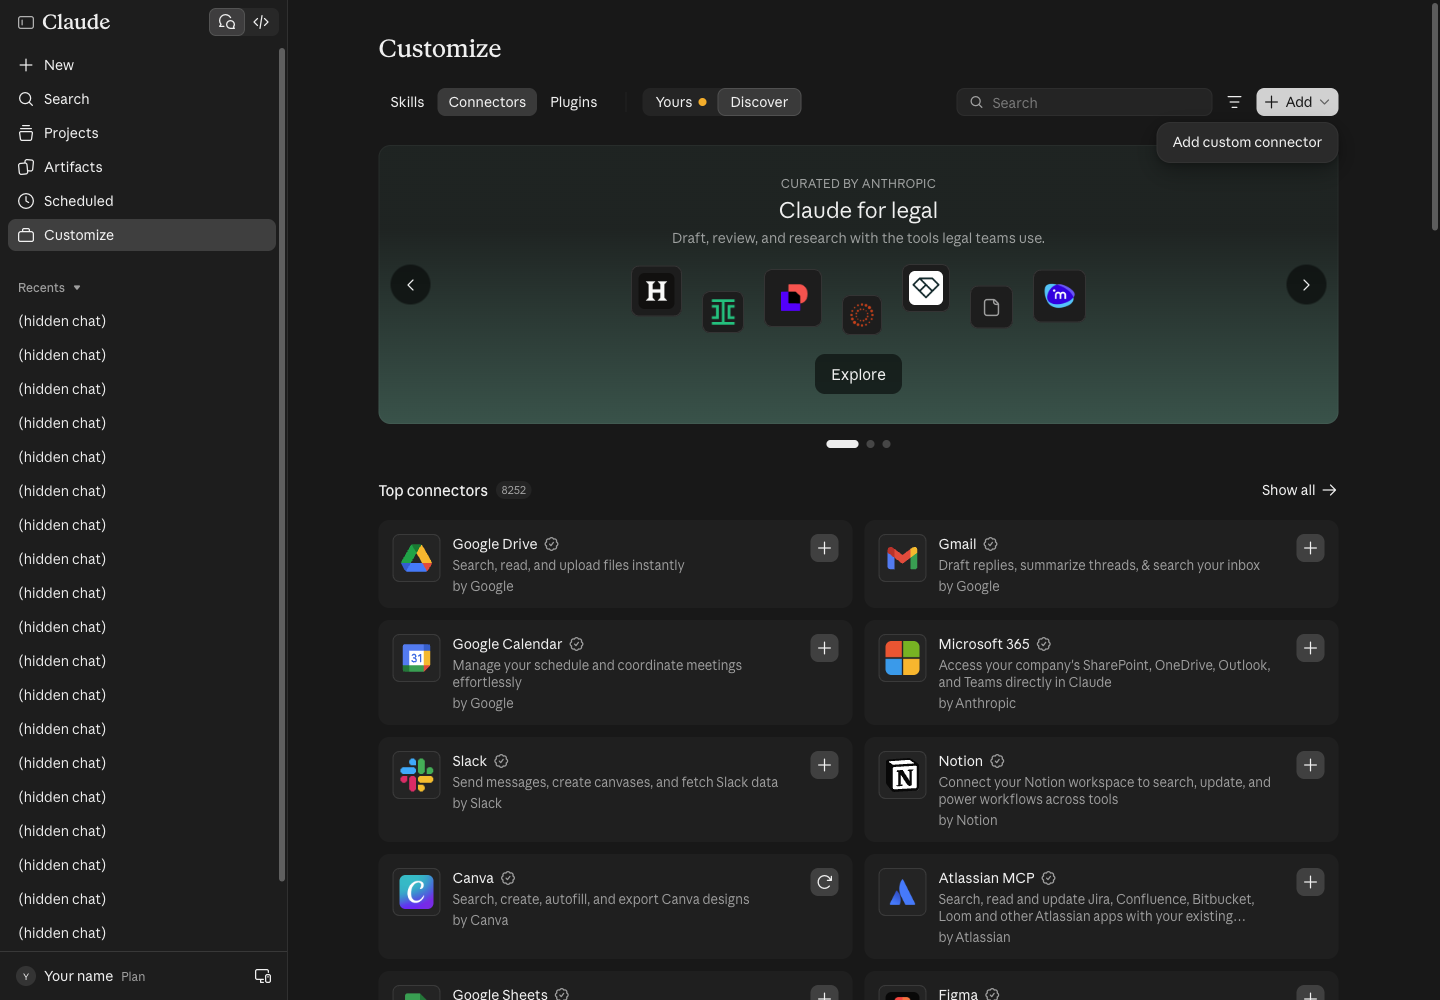Viewport: 1440px width, 1000px height.
Task: Go to previous carousel slide
Action: click(410, 285)
